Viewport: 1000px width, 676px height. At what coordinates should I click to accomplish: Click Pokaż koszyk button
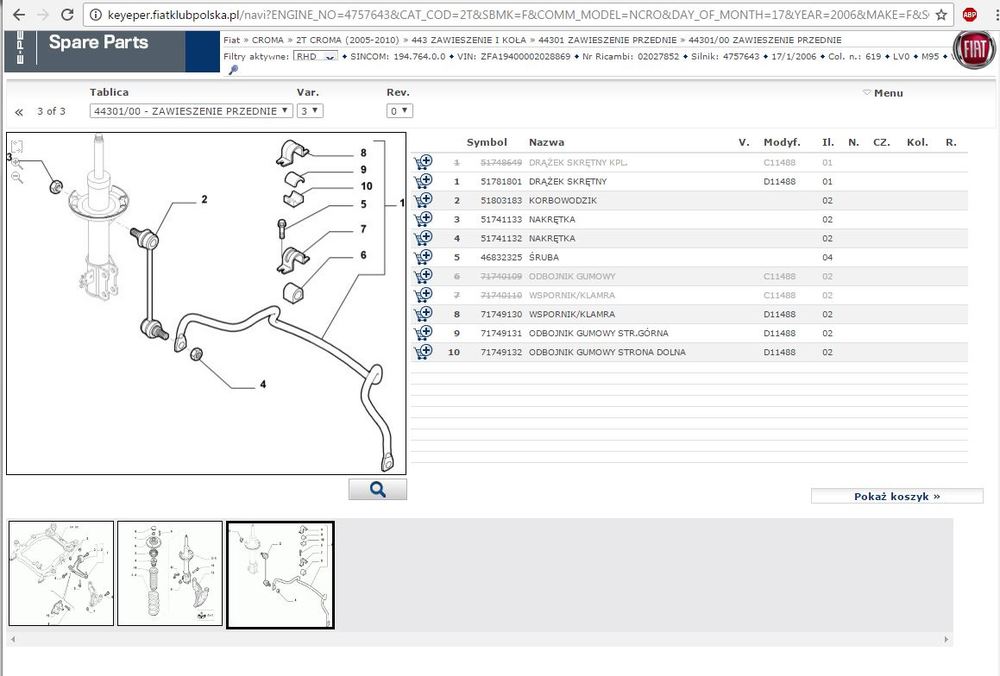pyautogui.click(x=897, y=496)
